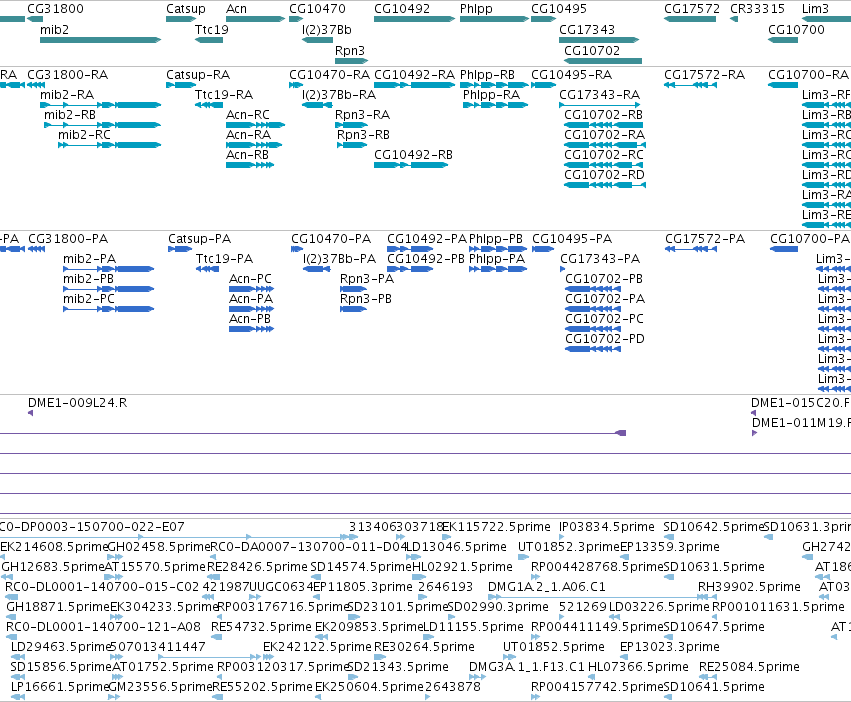The width and height of the screenshot is (851, 702).
Task: Click the Rpn3-PB protein label
Action: coord(366,299)
